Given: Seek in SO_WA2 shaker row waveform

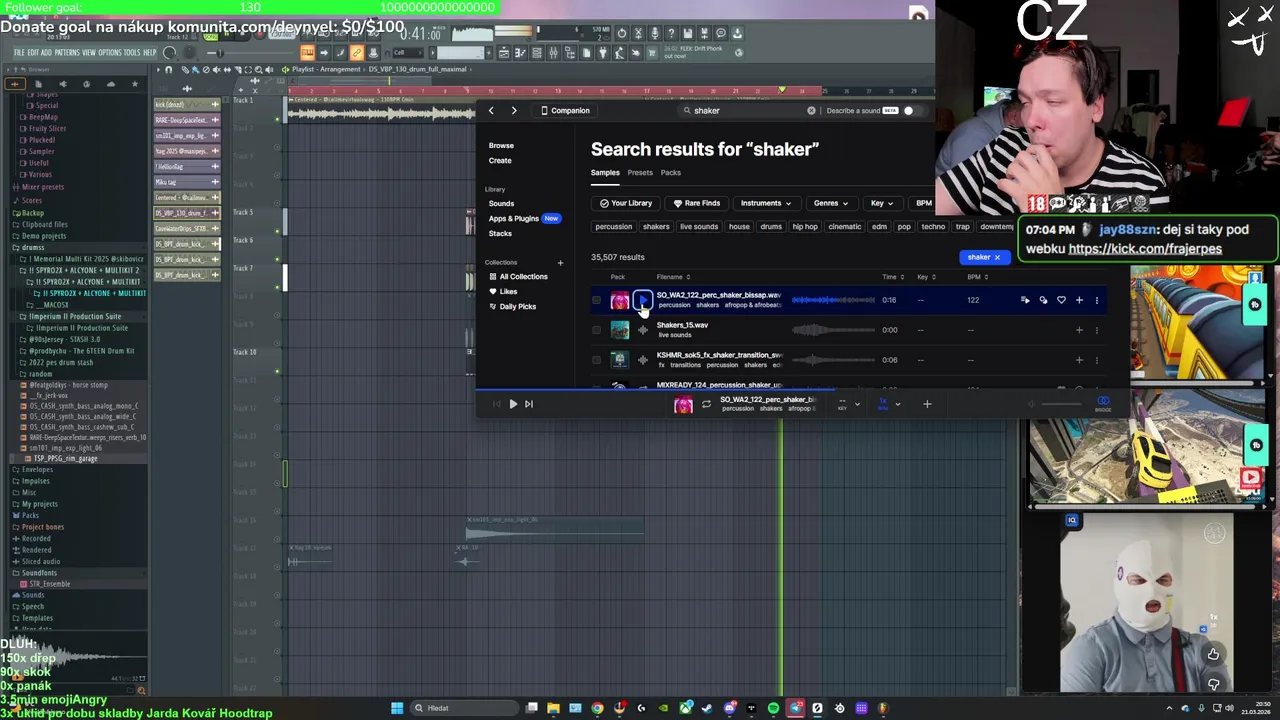Looking at the screenshot, I should (833, 300).
